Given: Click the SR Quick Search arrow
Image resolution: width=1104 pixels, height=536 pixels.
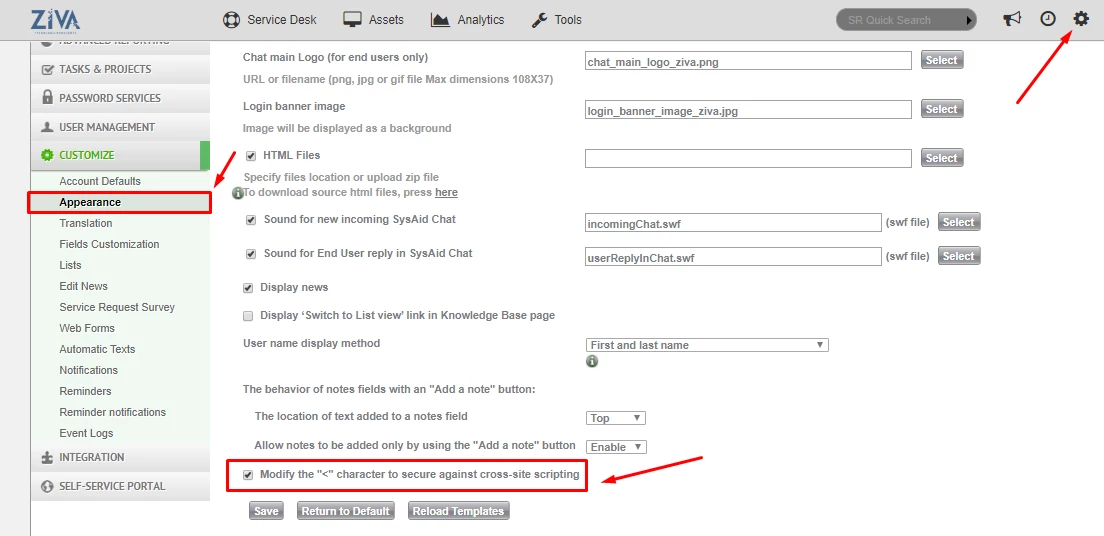Looking at the screenshot, I should (x=970, y=20).
